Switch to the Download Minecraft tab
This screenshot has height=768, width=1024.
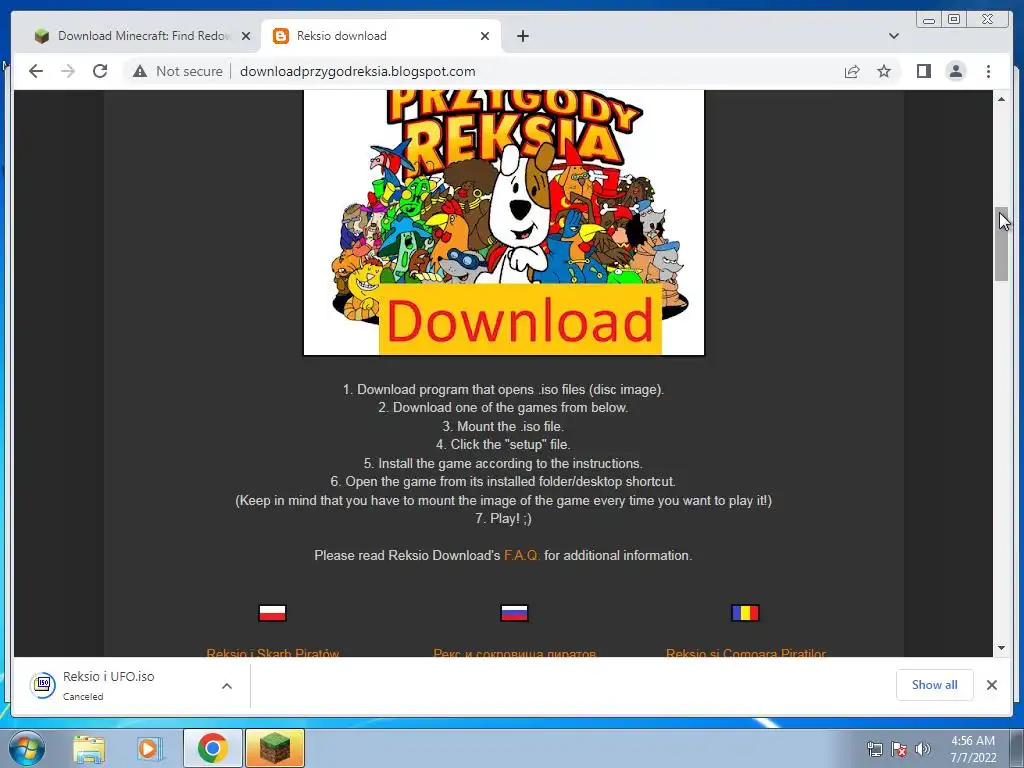[x=142, y=36]
